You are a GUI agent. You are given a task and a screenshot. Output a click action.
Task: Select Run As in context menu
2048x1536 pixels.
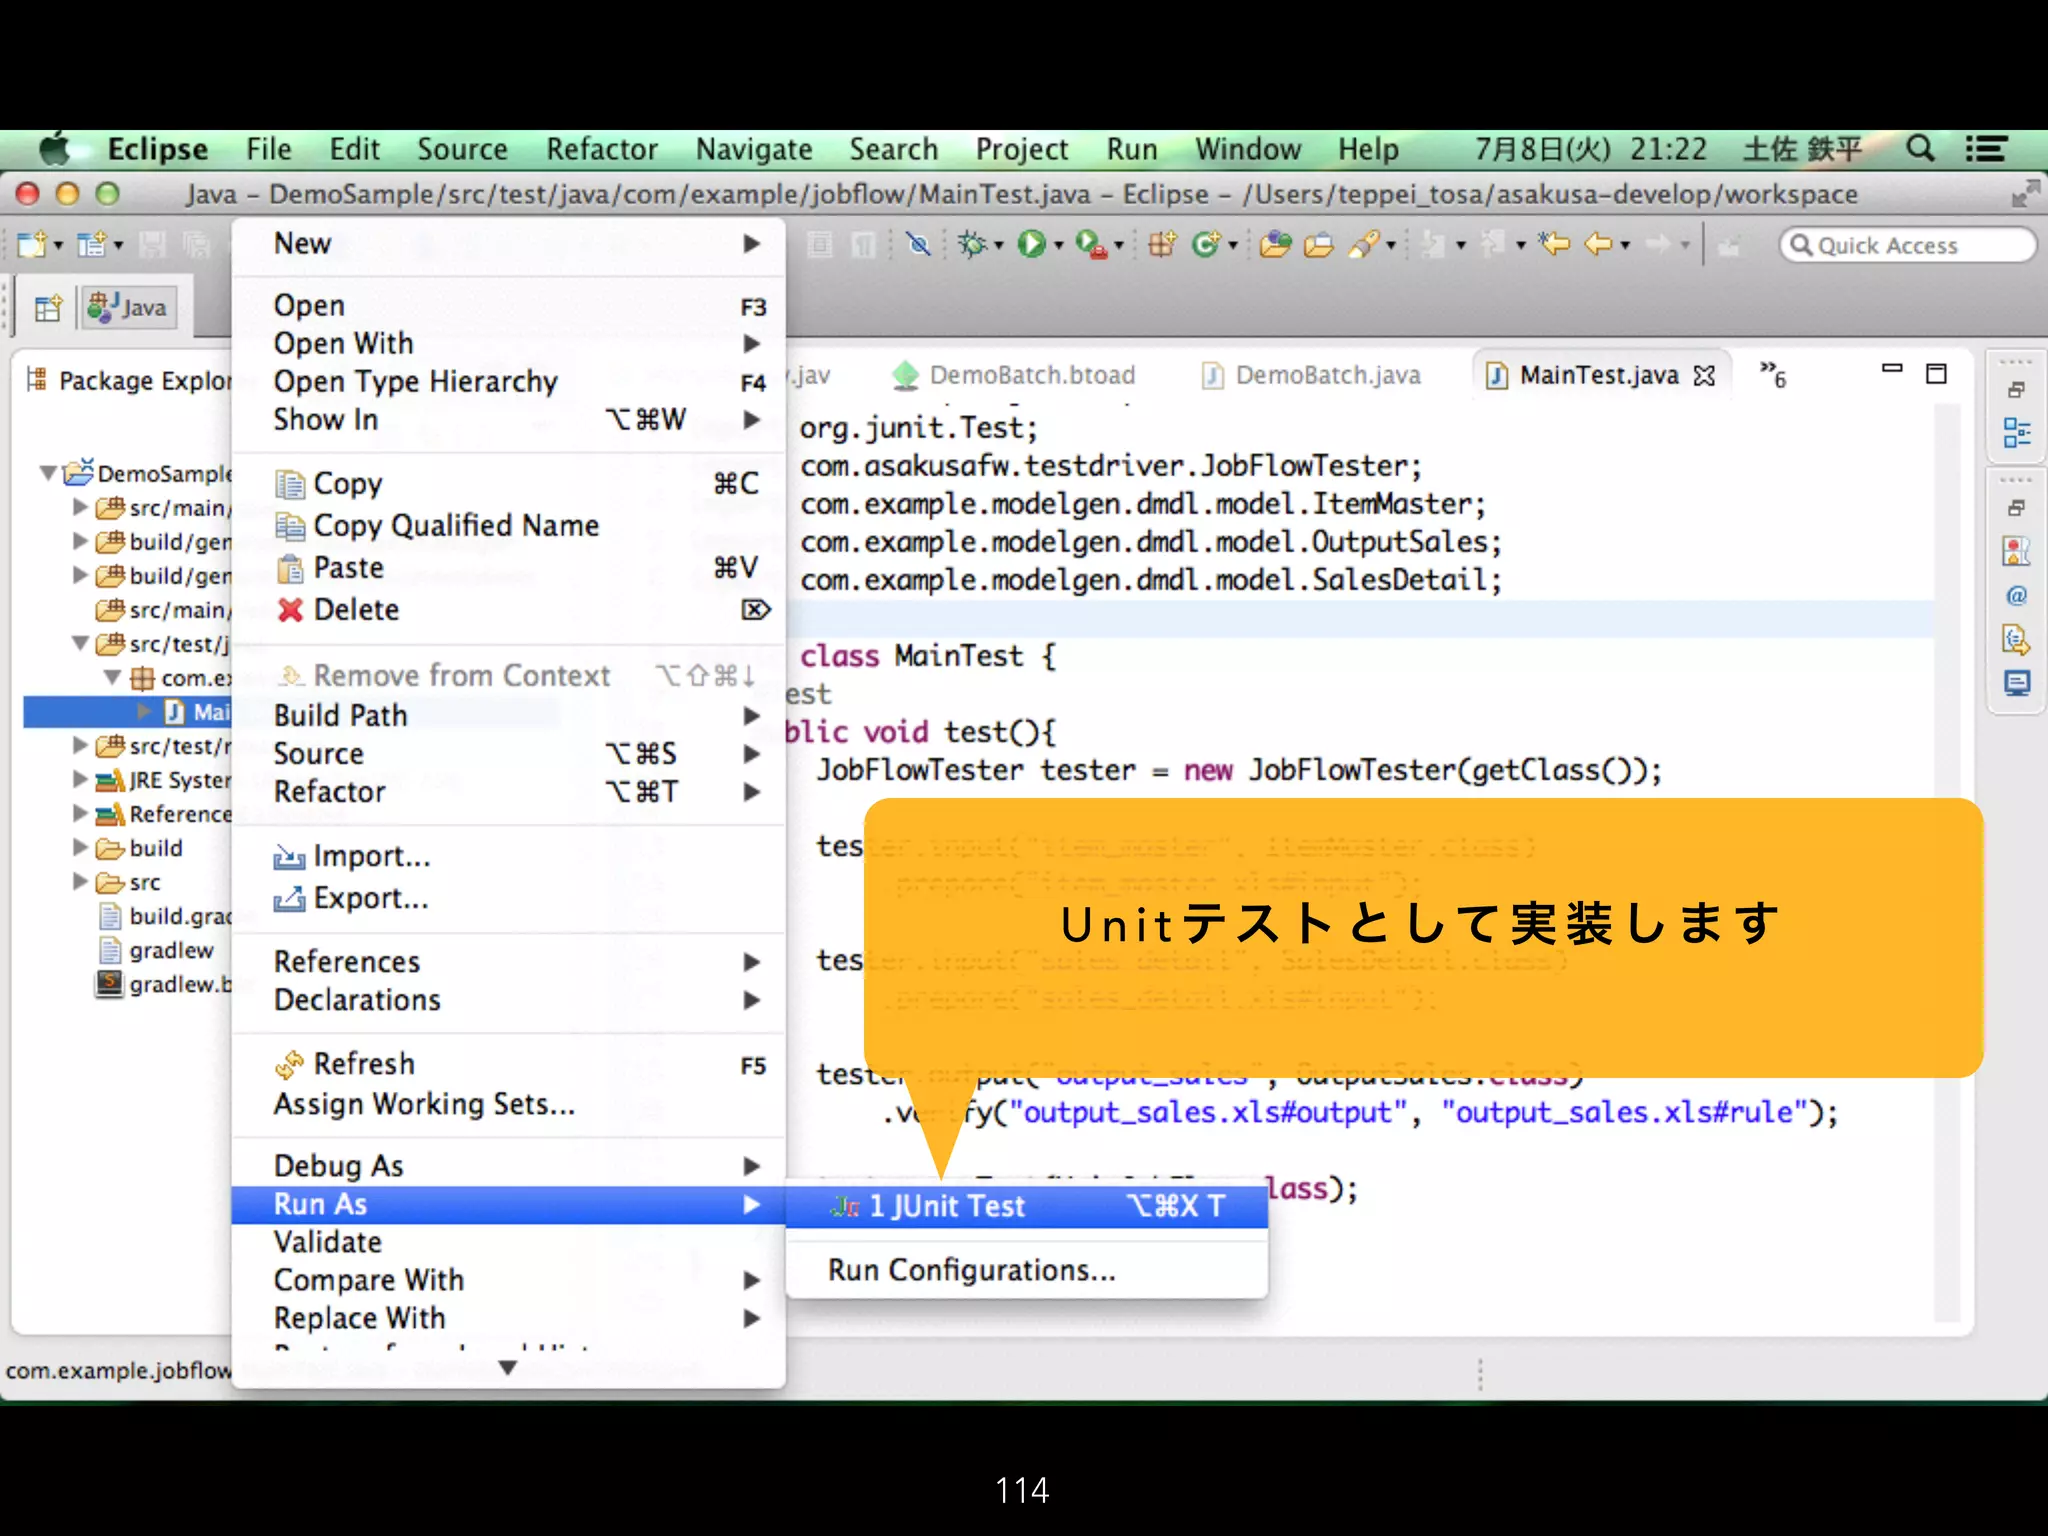coord(508,1204)
